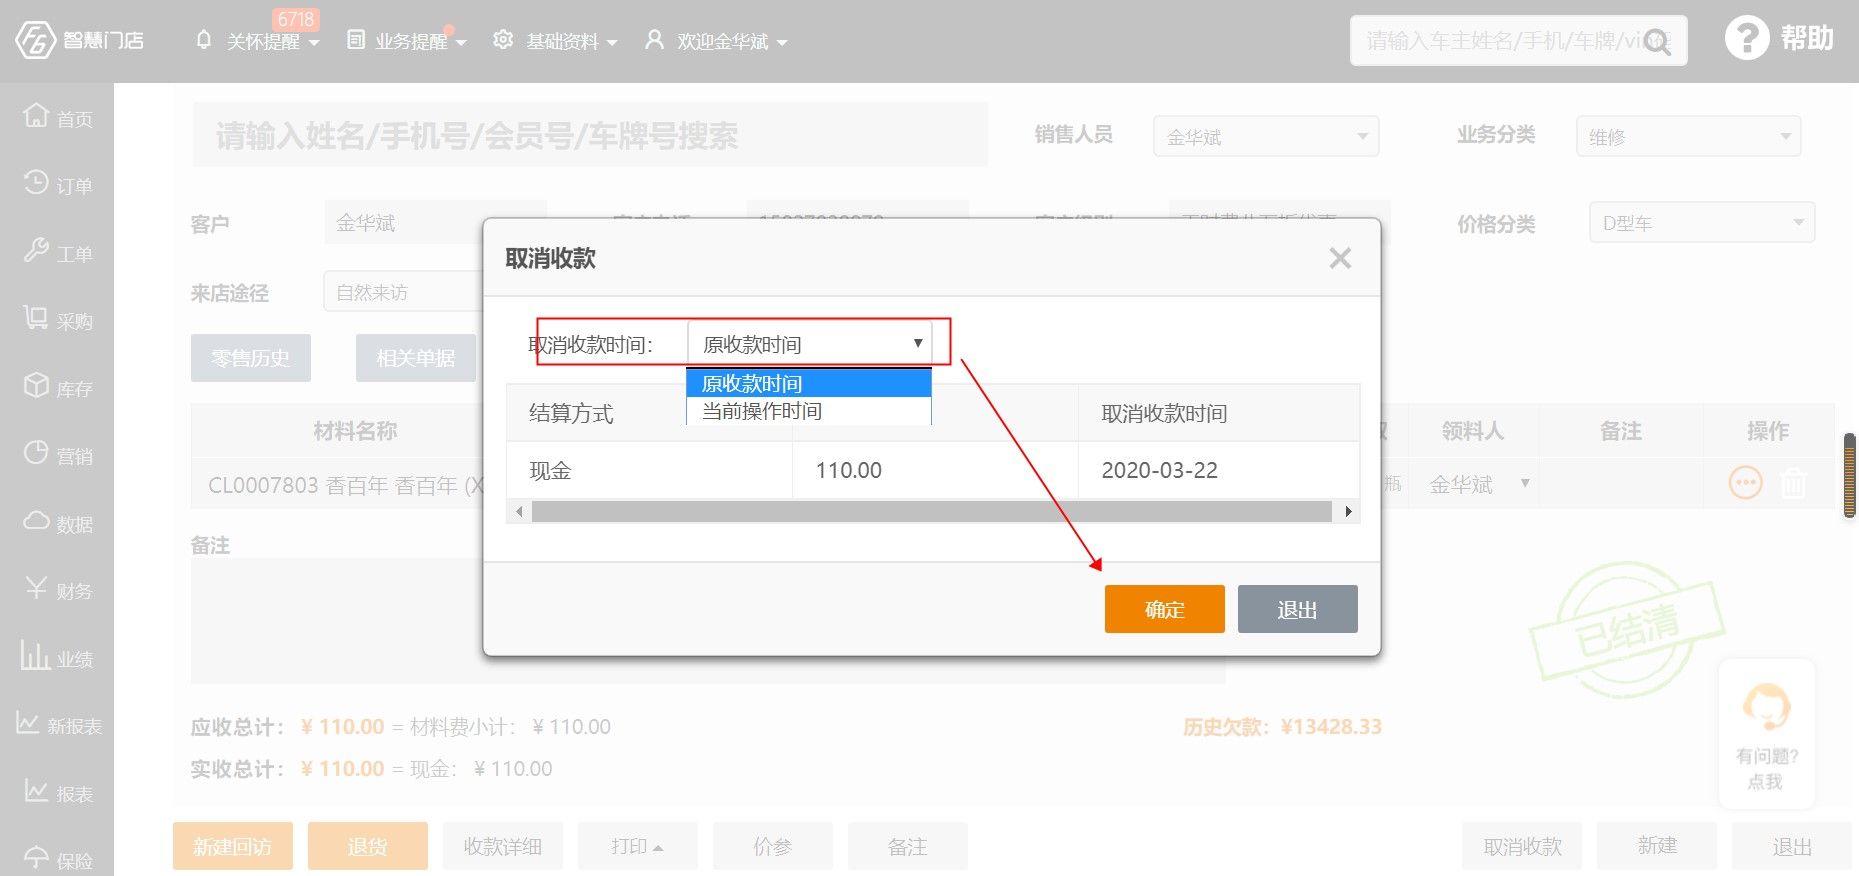
Task: Click the page vertical scrollbar thumb
Action: click(1850, 475)
